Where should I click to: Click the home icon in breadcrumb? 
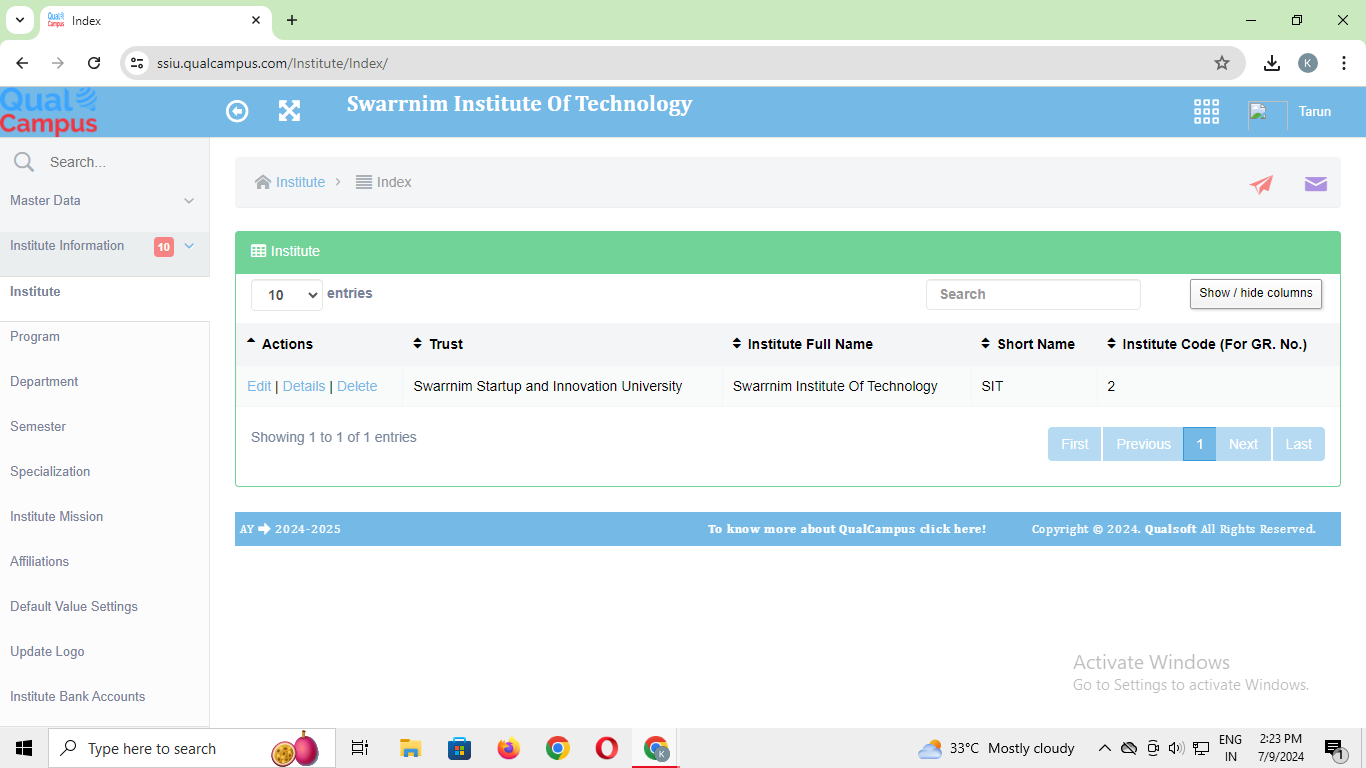(x=263, y=182)
